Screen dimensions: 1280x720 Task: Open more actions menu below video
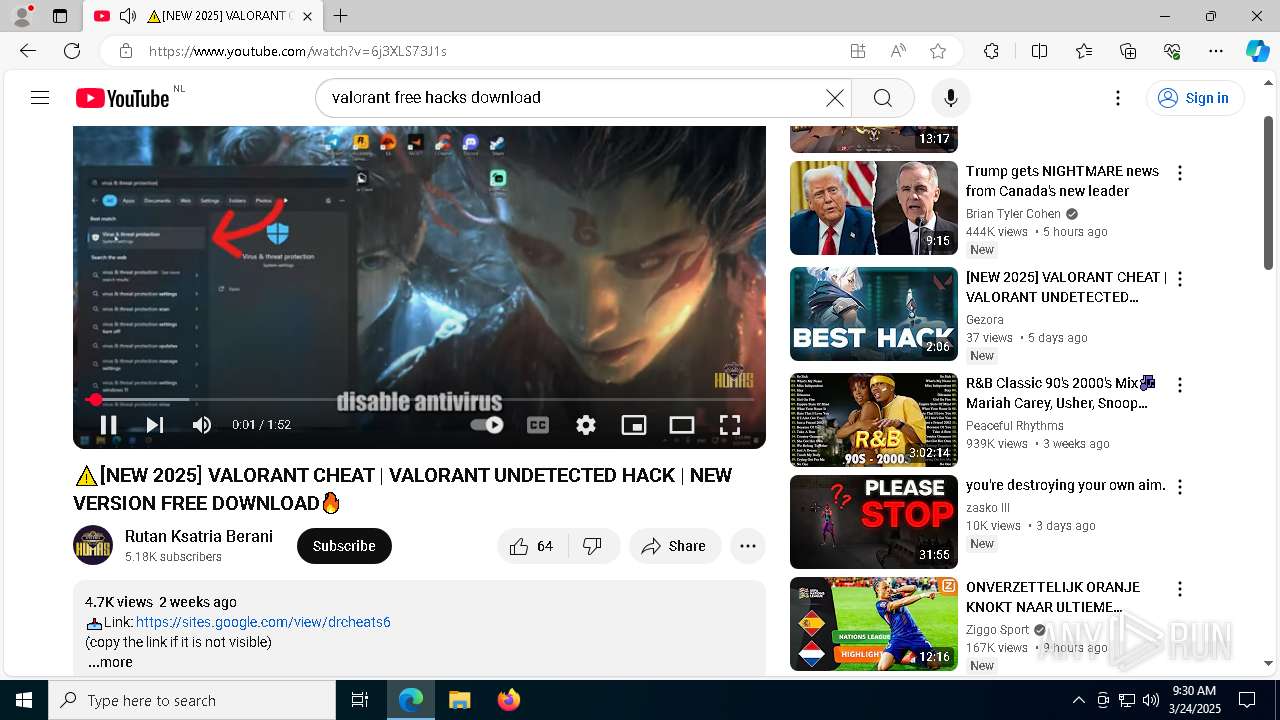[x=747, y=546]
